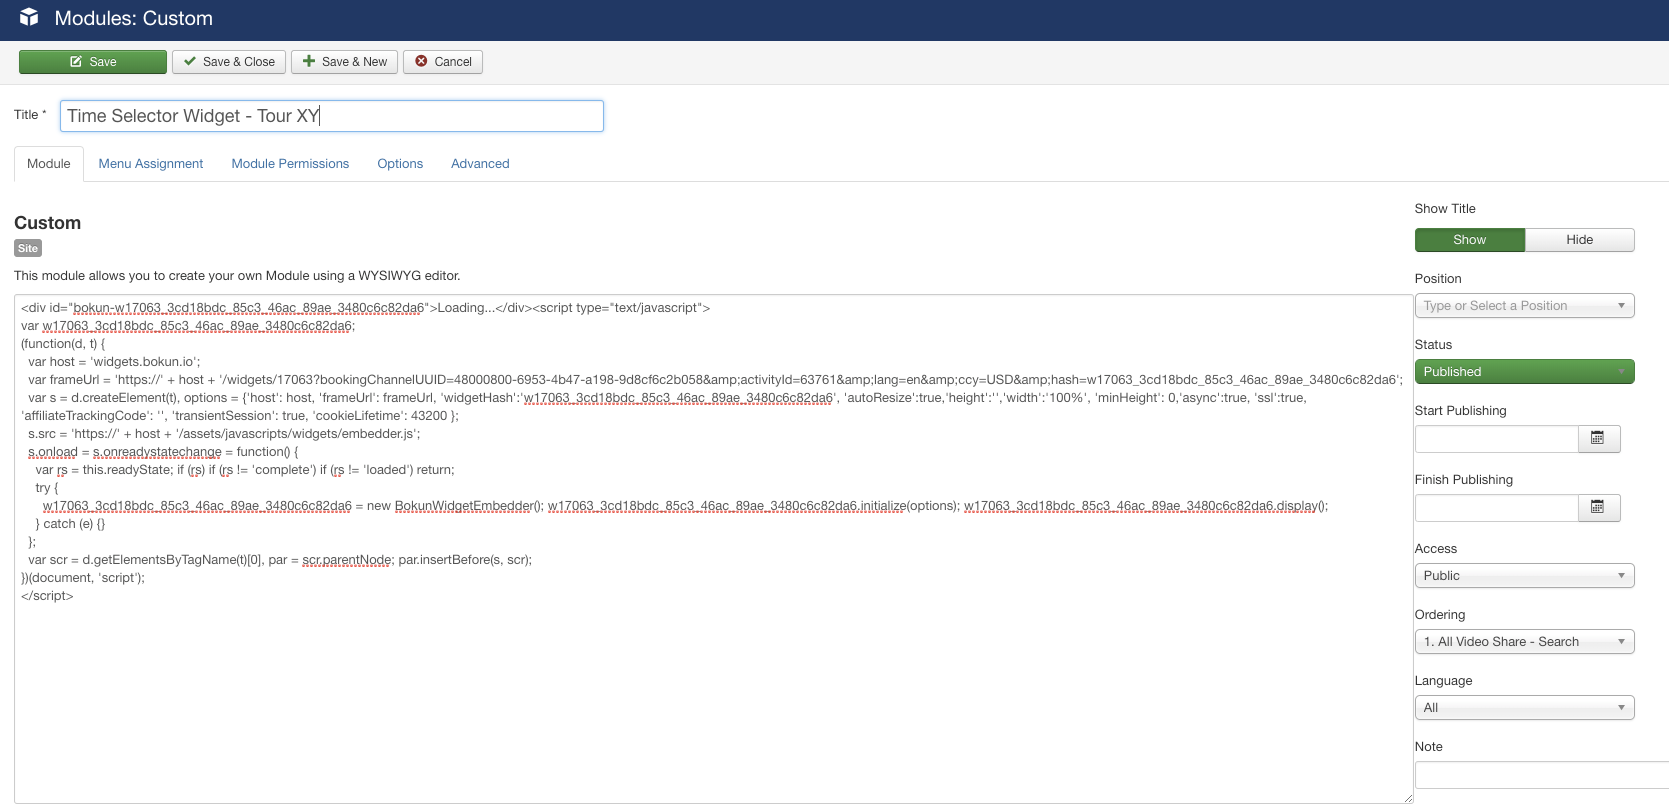This screenshot has height=809, width=1669.
Task: Click the 'var host = widgets.bokun.io' line
Action: pos(114,362)
